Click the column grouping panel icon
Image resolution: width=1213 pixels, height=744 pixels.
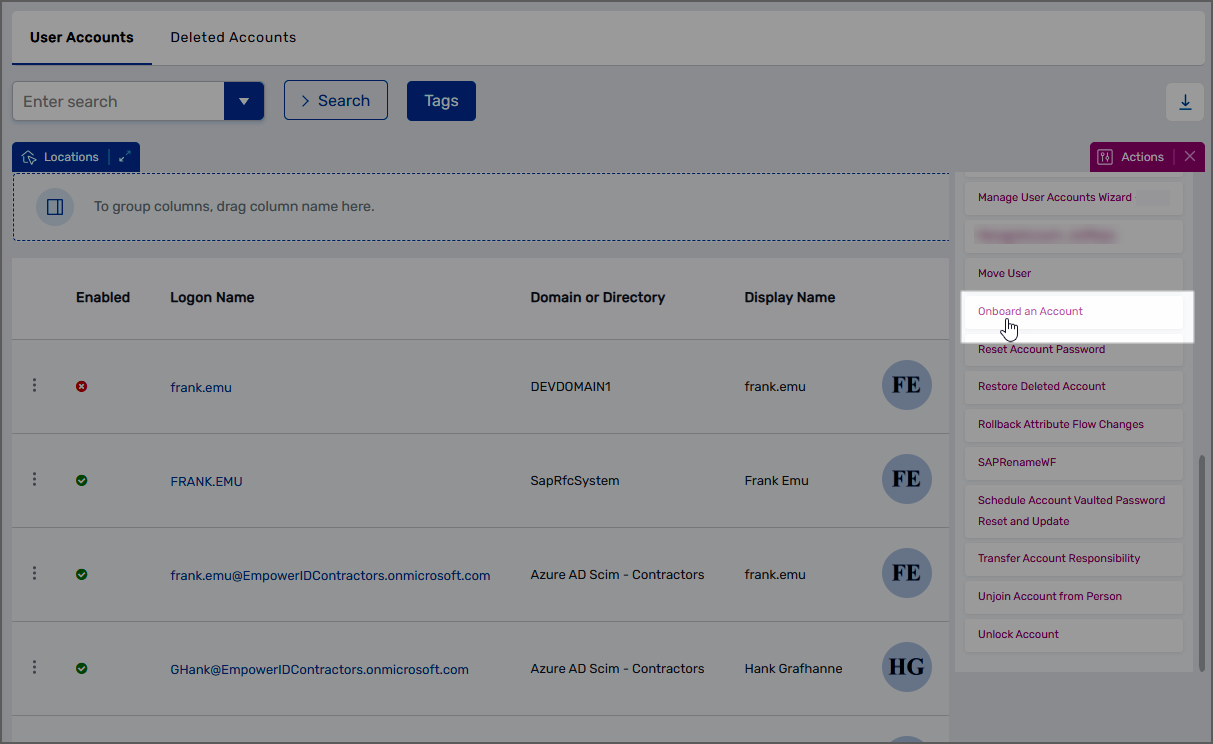(55, 207)
